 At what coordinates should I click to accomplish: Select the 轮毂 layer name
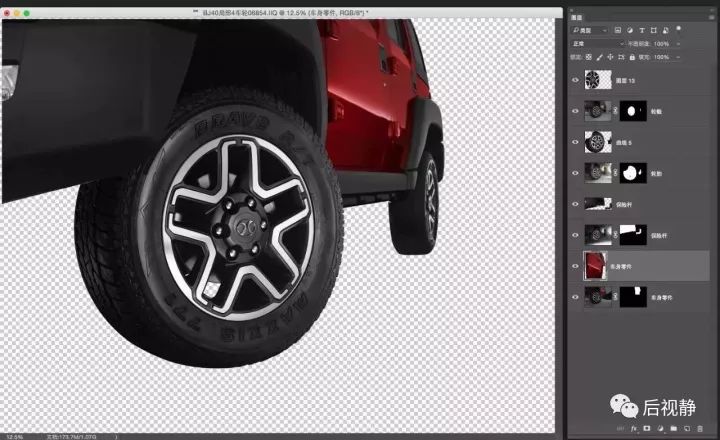click(656, 112)
